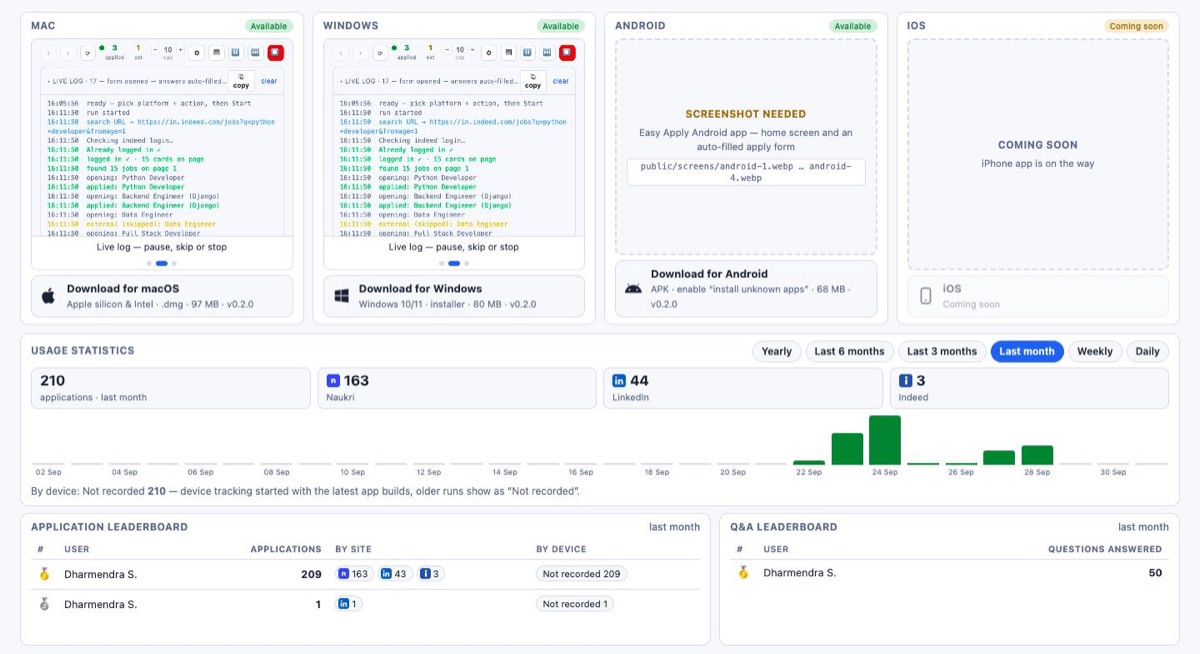Click the Not recorded 1 chip
The height and width of the screenshot is (654, 1200).
pos(575,604)
